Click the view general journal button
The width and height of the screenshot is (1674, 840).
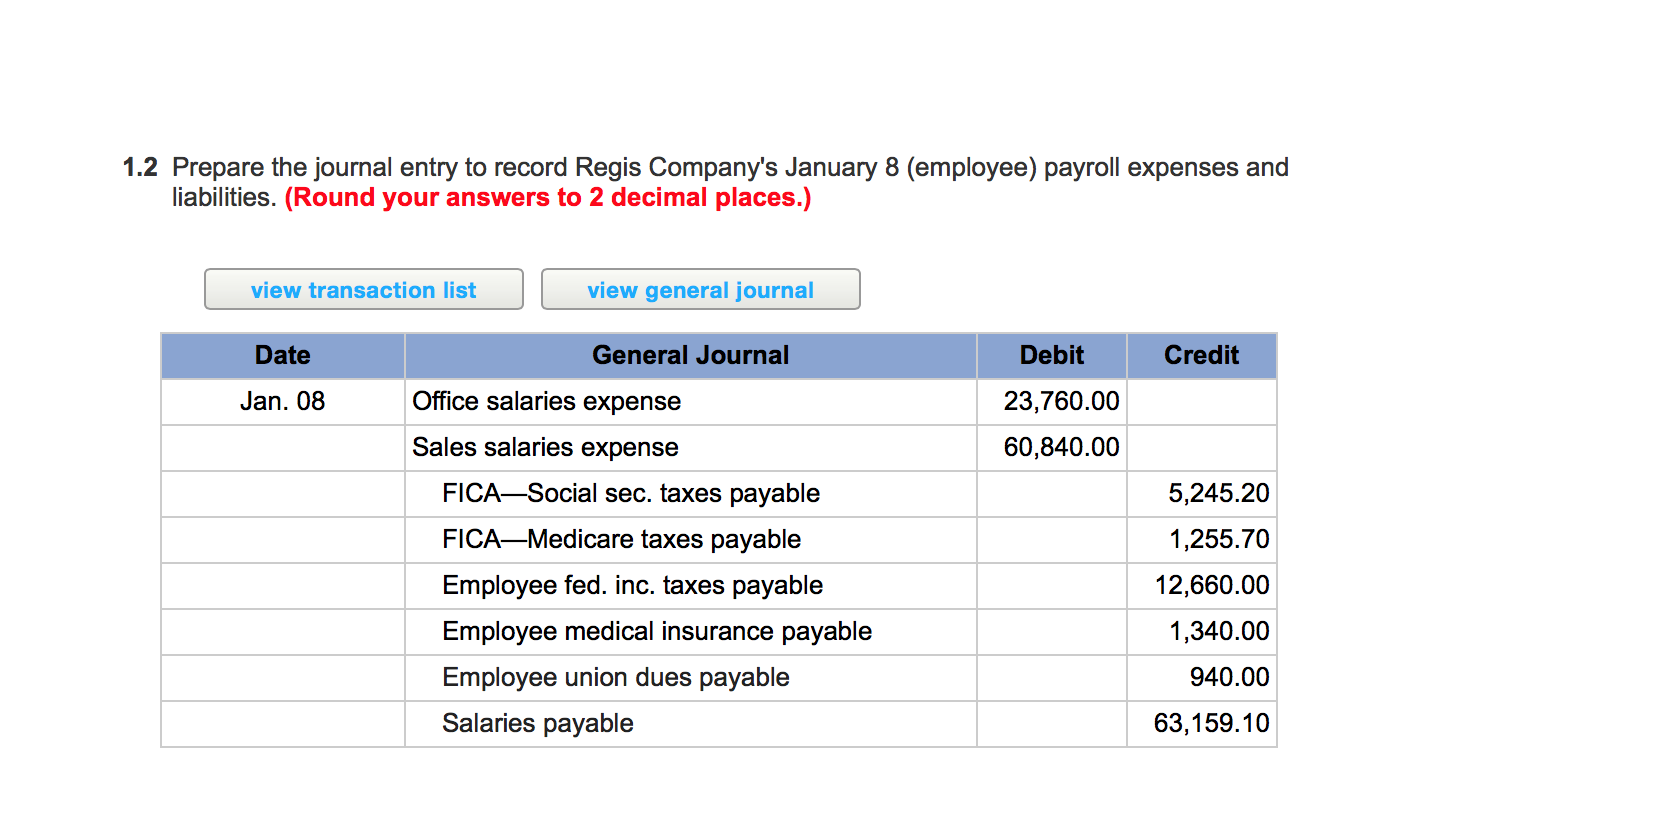[700, 289]
